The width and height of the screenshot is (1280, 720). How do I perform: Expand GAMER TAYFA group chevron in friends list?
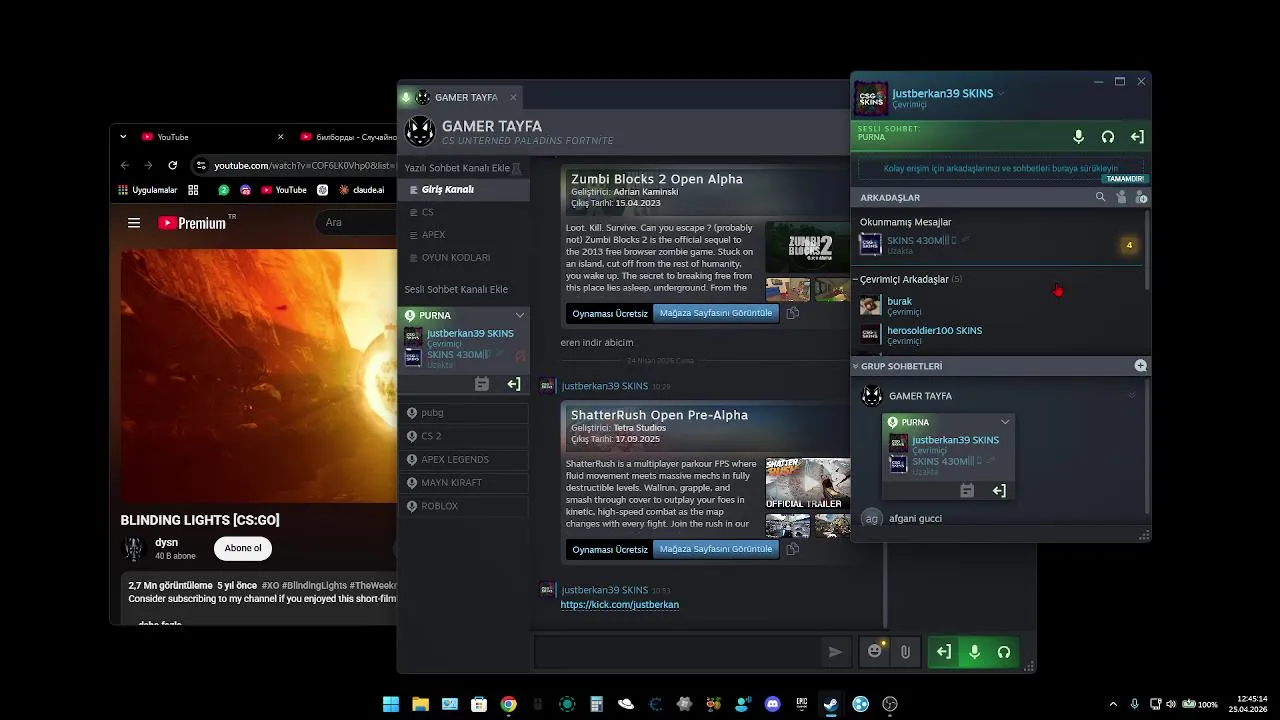tap(1132, 396)
